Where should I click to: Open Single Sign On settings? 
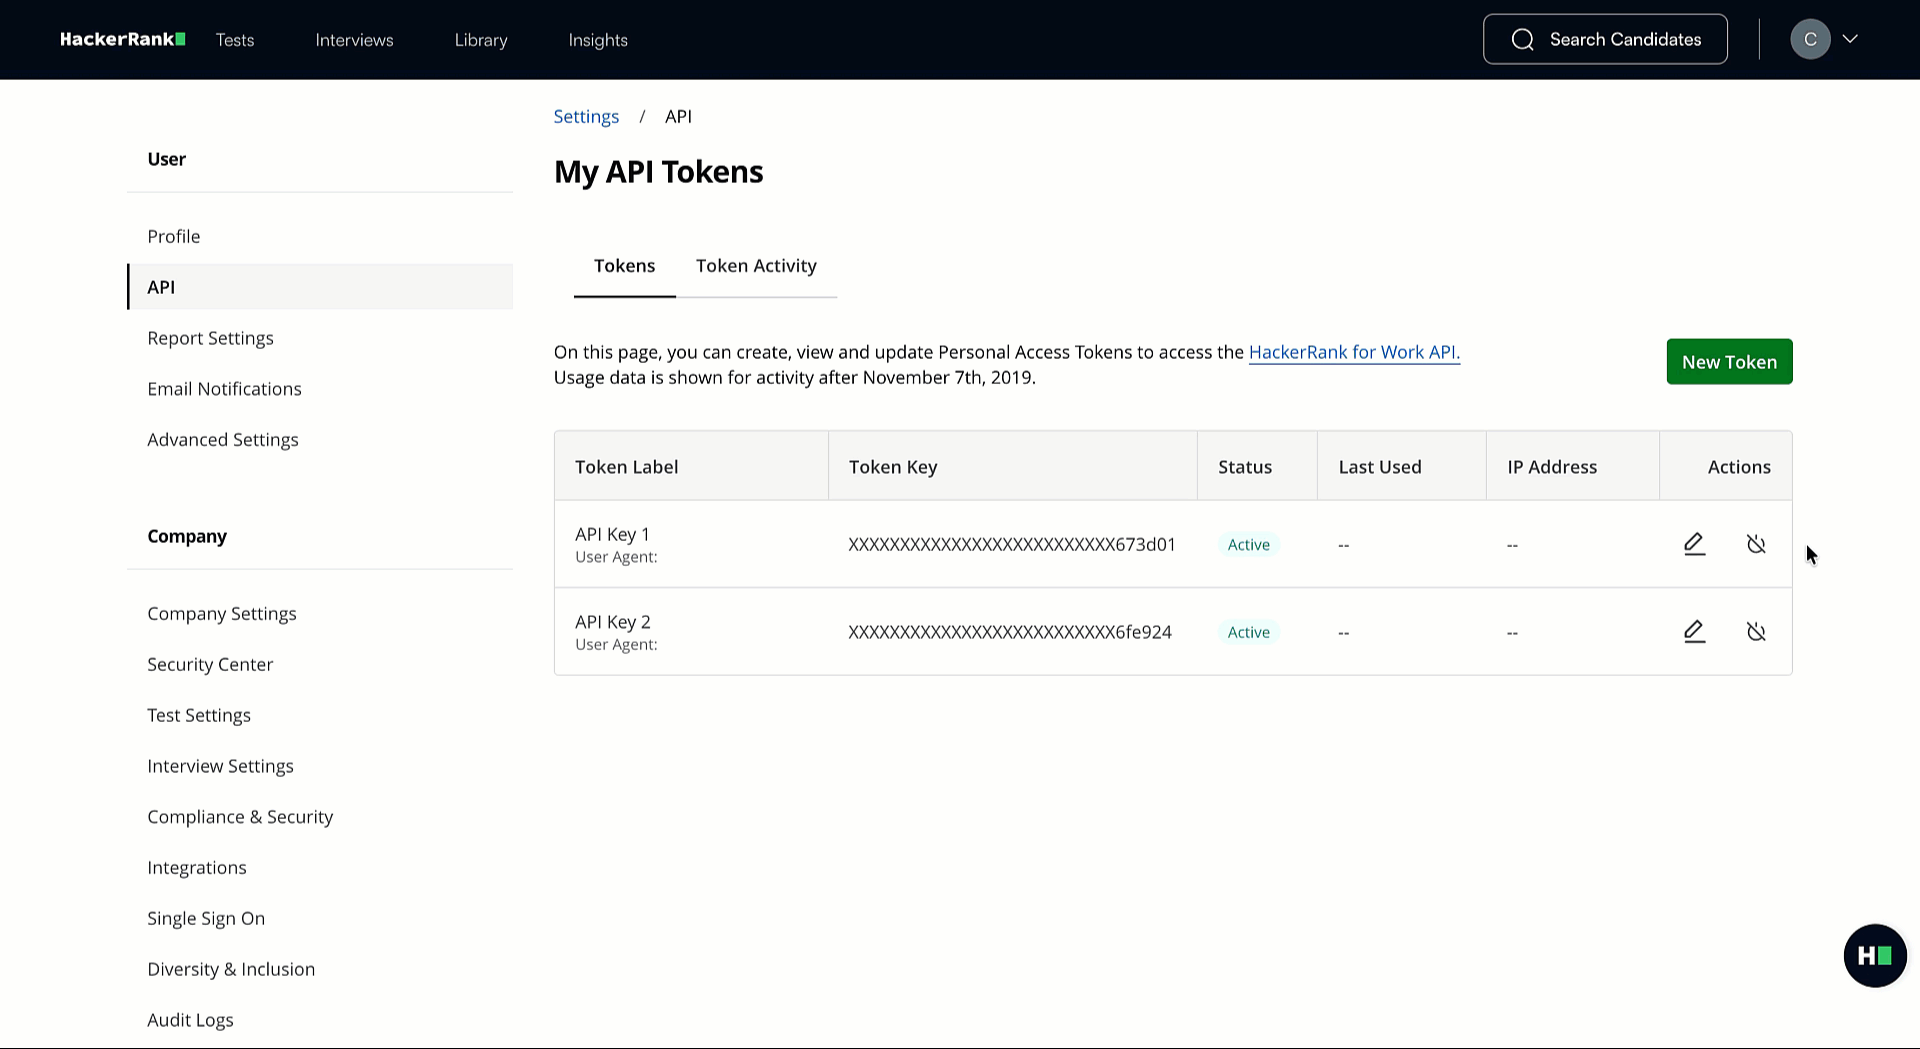pos(206,919)
